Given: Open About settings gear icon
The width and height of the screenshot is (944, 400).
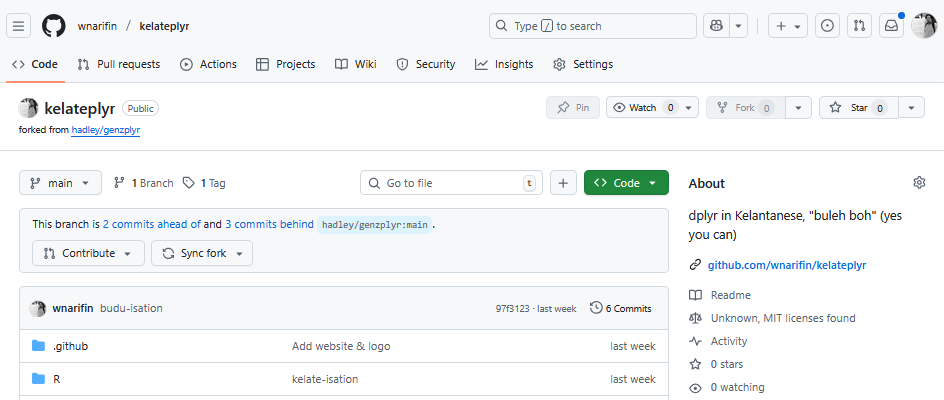Looking at the screenshot, I should click(x=919, y=183).
